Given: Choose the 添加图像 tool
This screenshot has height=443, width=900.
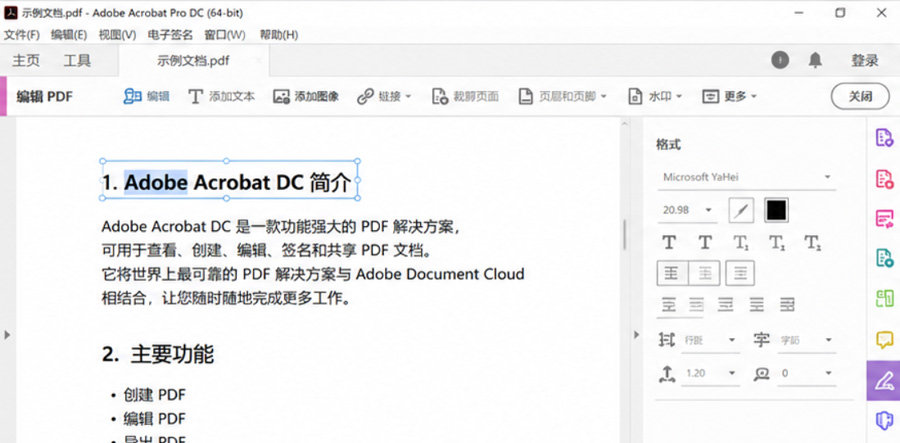Looking at the screenshot, I should [x=306, y=96].
